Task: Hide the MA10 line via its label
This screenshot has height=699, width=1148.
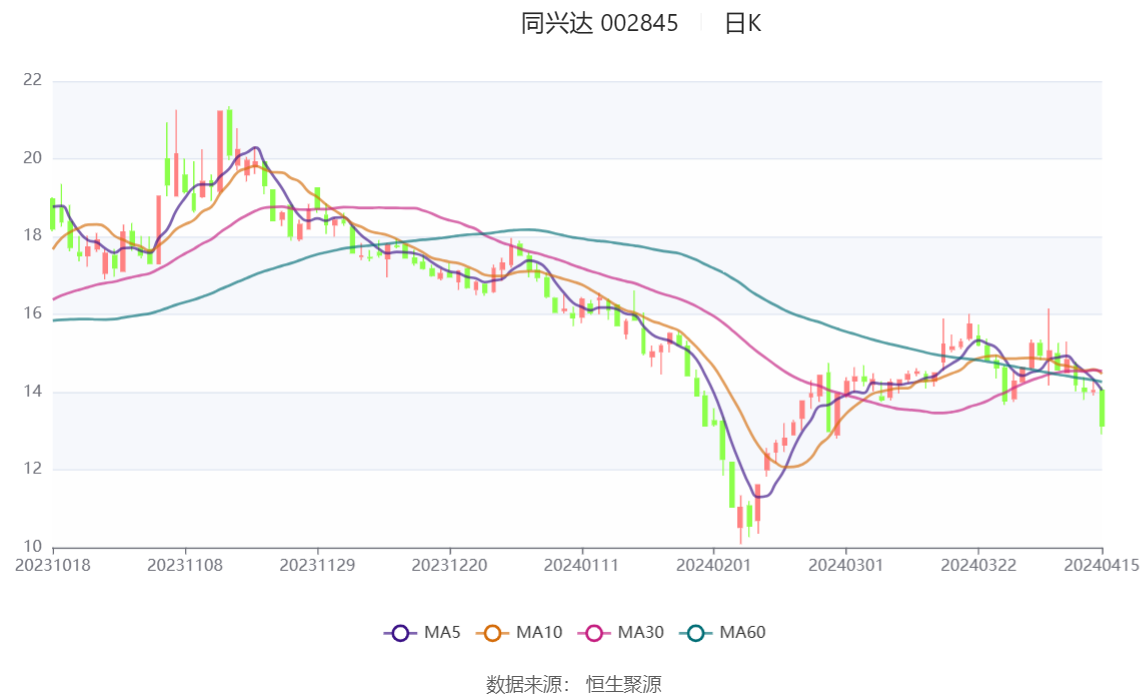Action: click(x=539, y=632)
